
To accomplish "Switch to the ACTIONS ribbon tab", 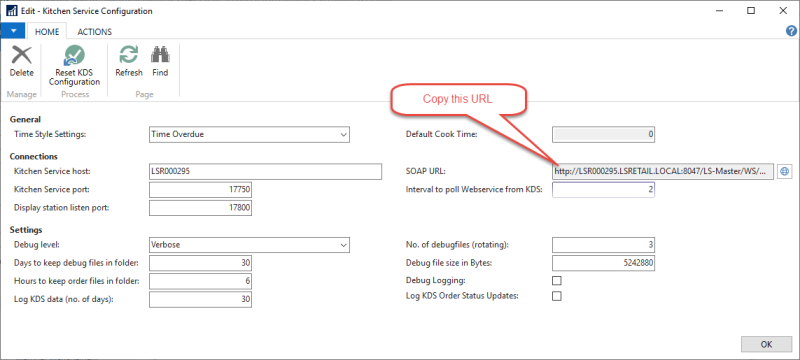I will click(x=94, y=32).
